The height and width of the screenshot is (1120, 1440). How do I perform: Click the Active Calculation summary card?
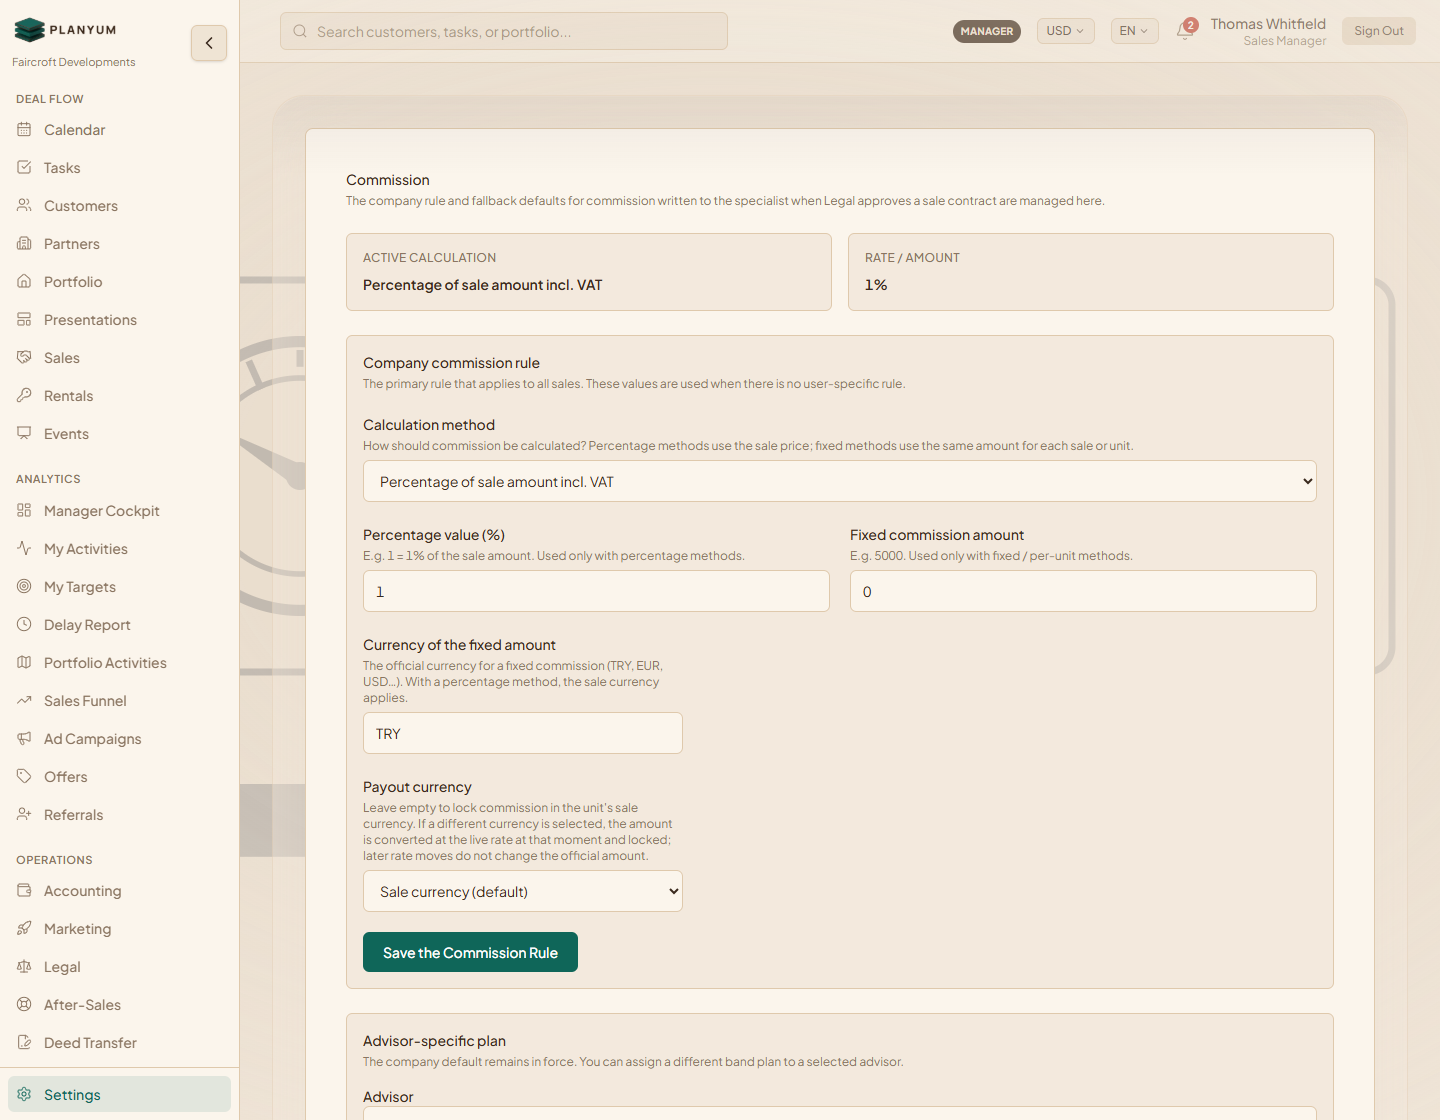589,272
